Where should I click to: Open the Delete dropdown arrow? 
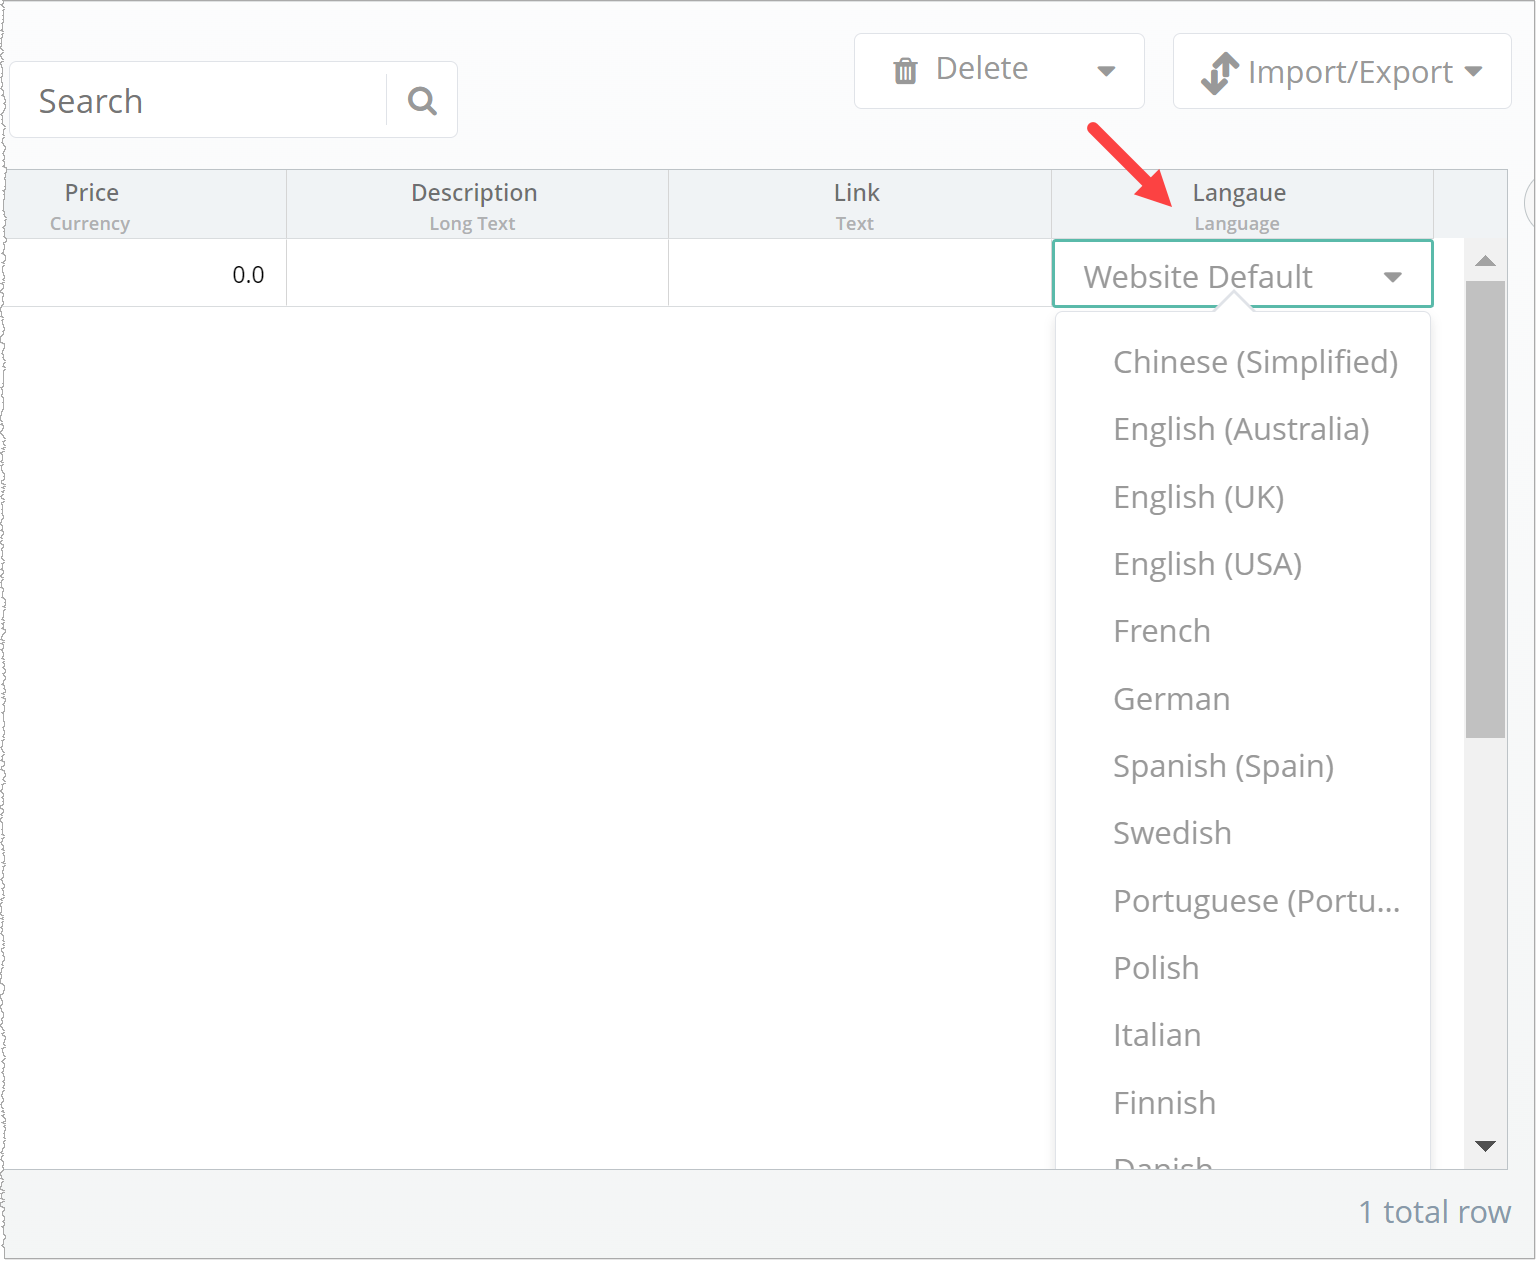[x=1106, y=71]
